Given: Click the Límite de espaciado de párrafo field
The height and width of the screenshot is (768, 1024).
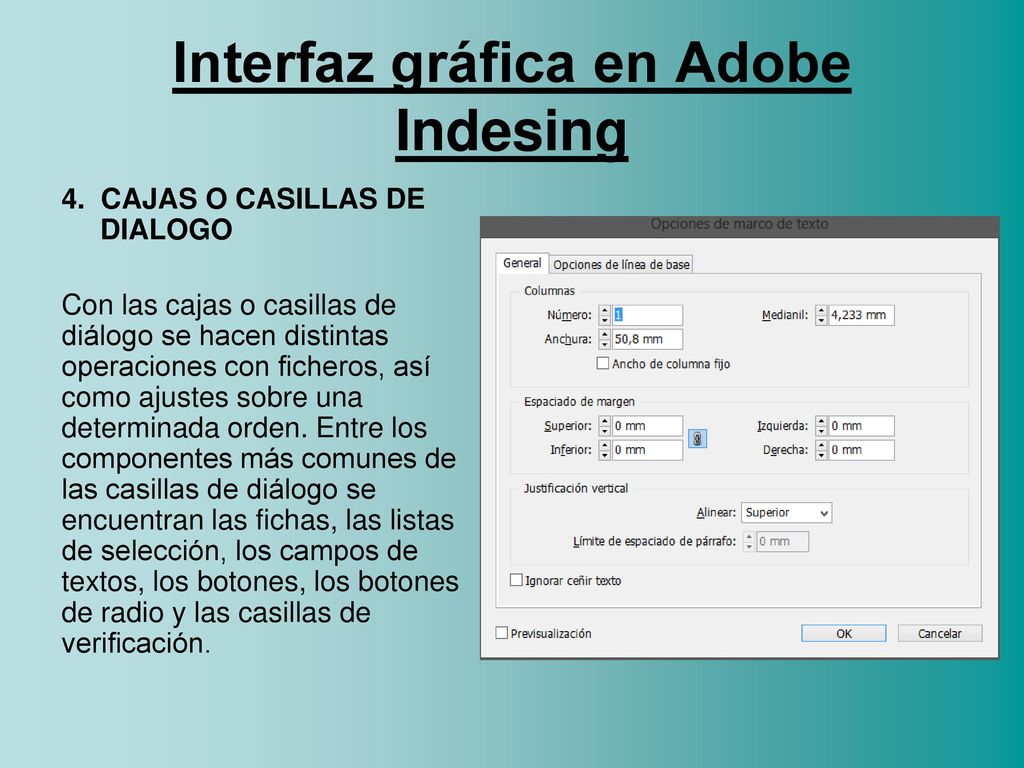Looking at the screenshot, I should tap(782, 541).
